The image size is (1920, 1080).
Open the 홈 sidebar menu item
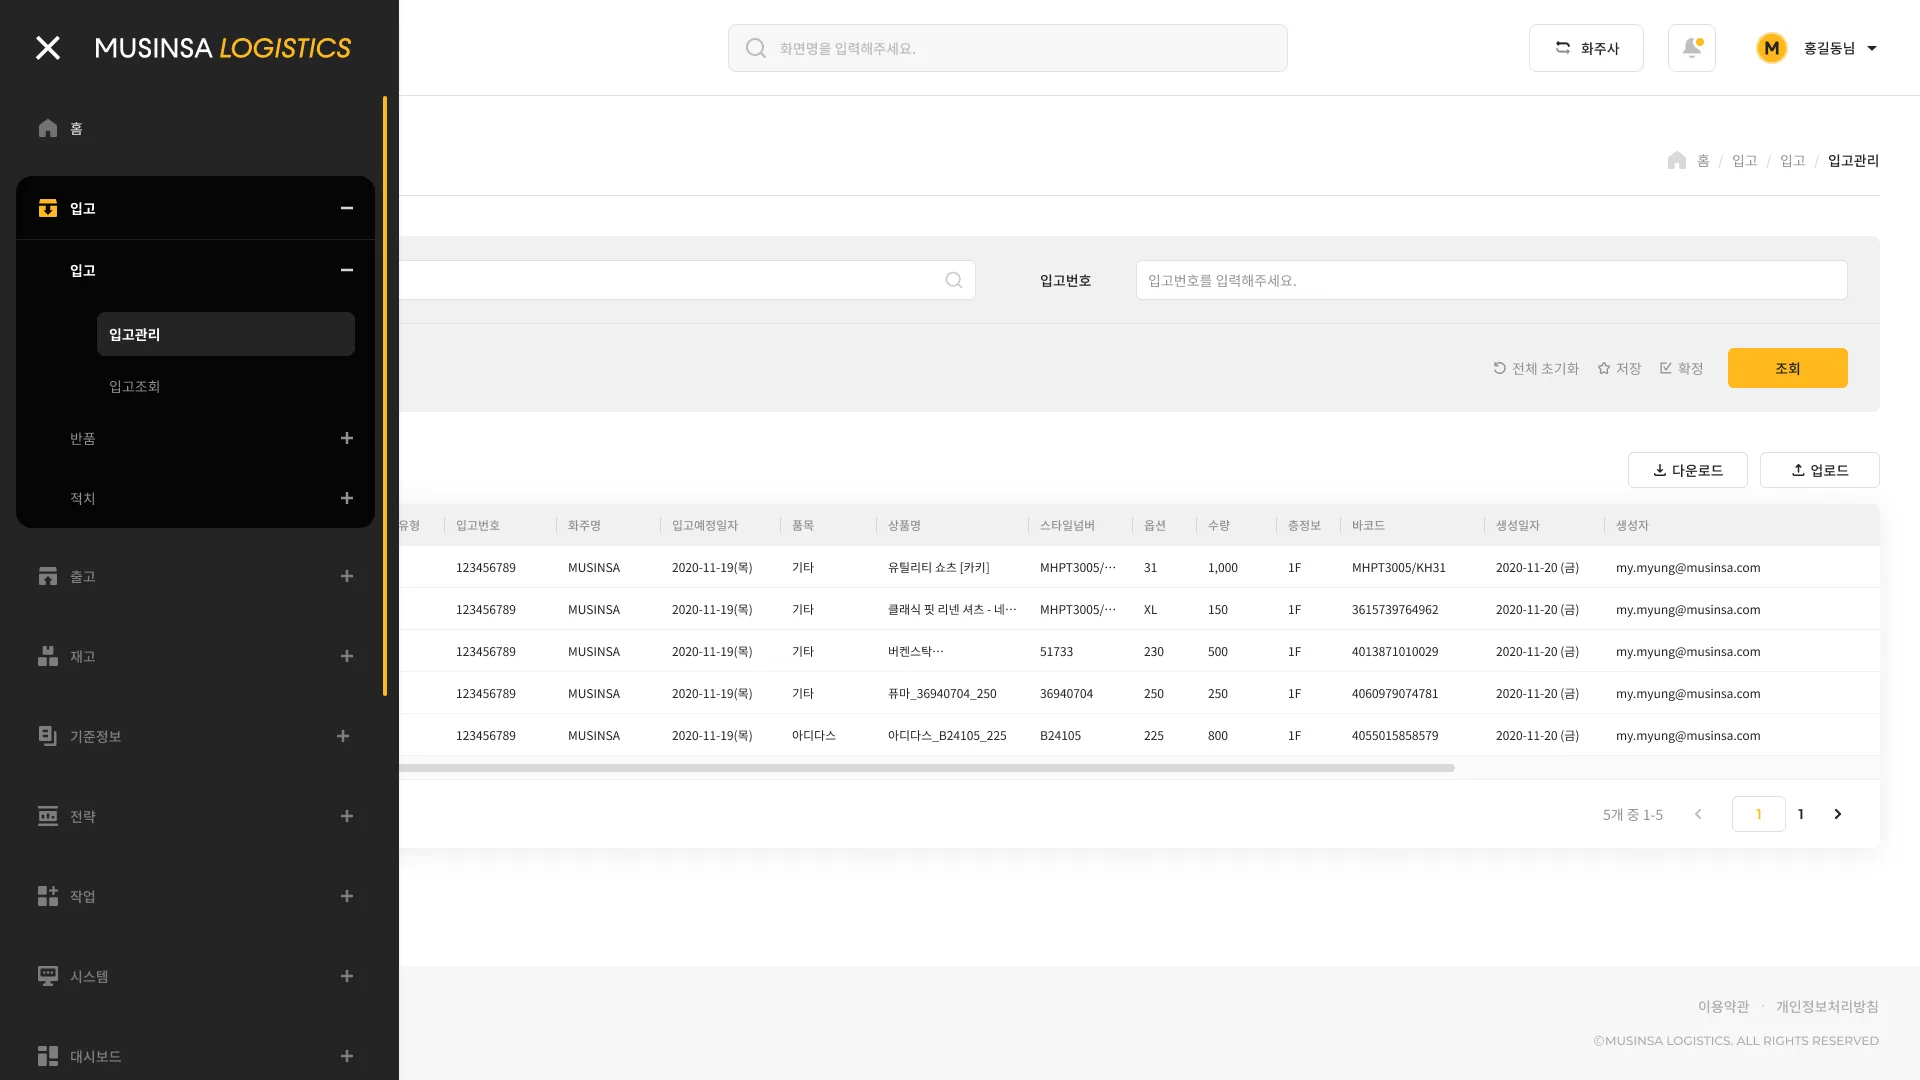coord(76,128)
